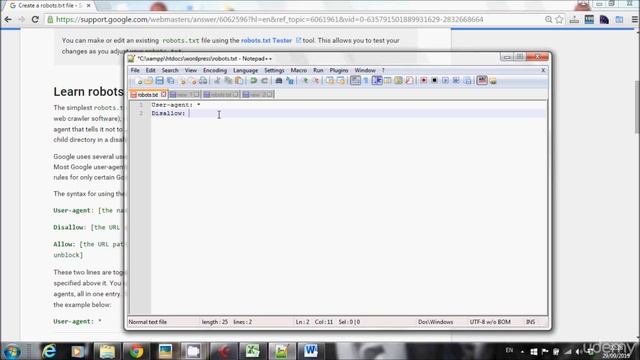640x360 pixels.
Task: Click the Zoom Out toolbar icon
Action: (316, 81)
